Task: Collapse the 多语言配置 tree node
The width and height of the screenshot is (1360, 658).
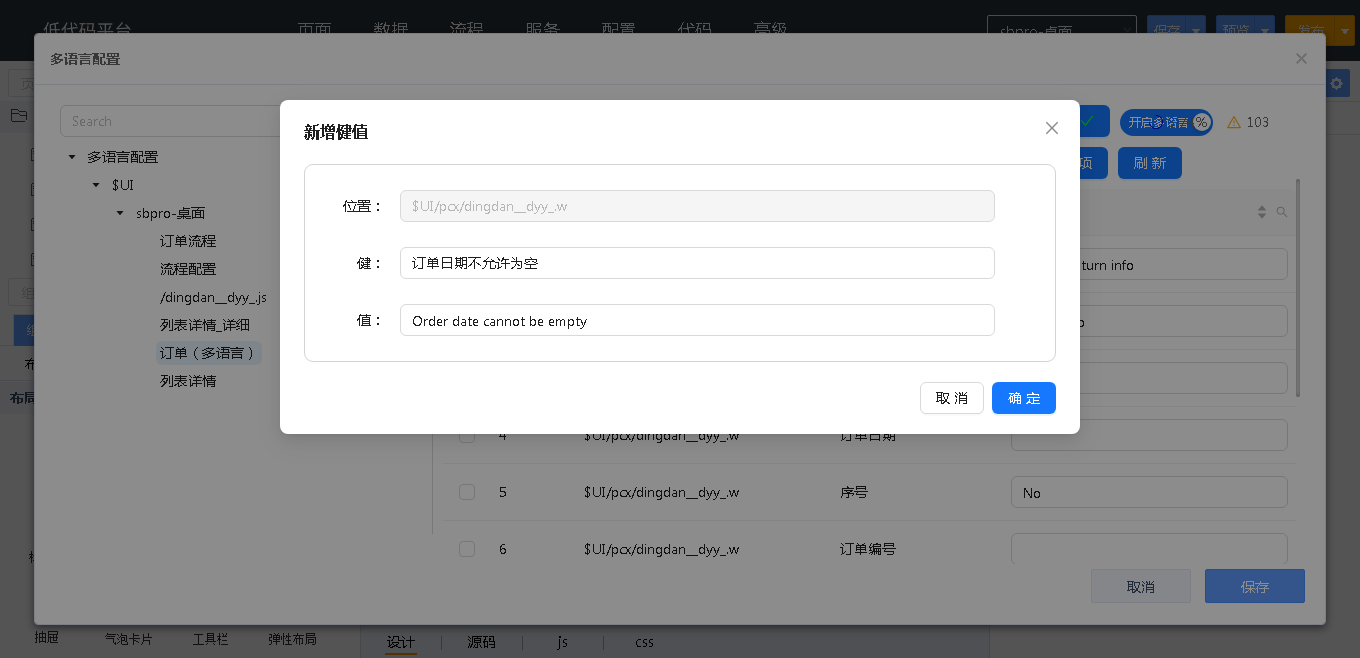Action: point(72,157)
